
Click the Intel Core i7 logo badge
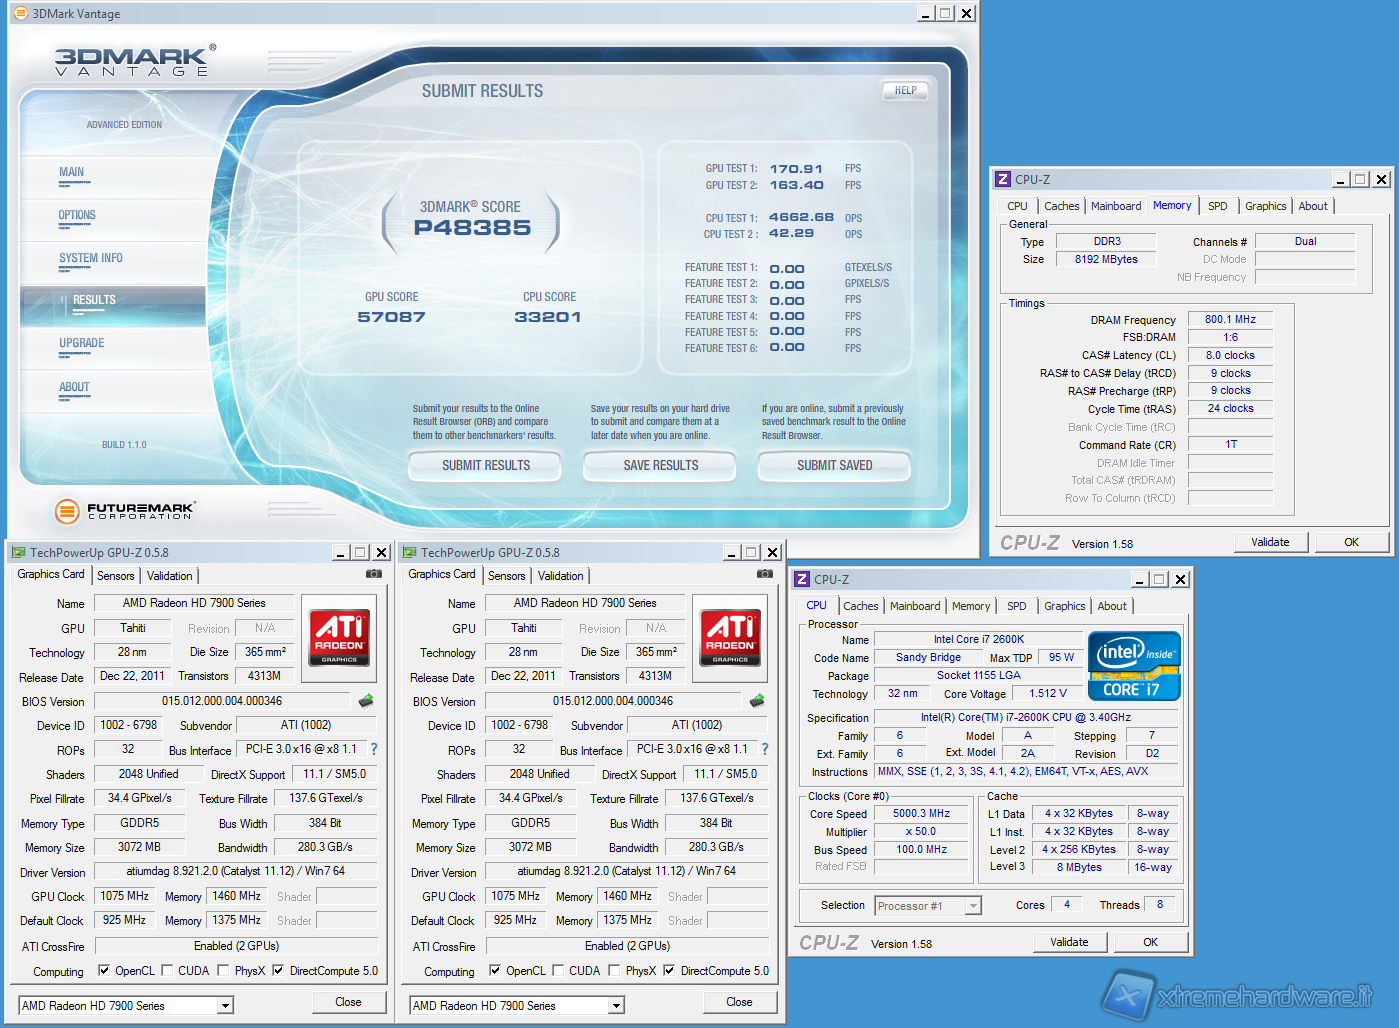[1134, 665]
